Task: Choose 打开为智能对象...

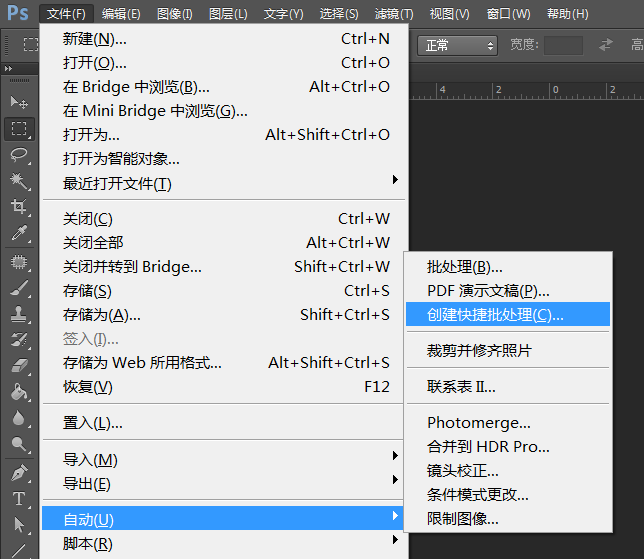Action: pyautogui.click(x=225, y=159)
